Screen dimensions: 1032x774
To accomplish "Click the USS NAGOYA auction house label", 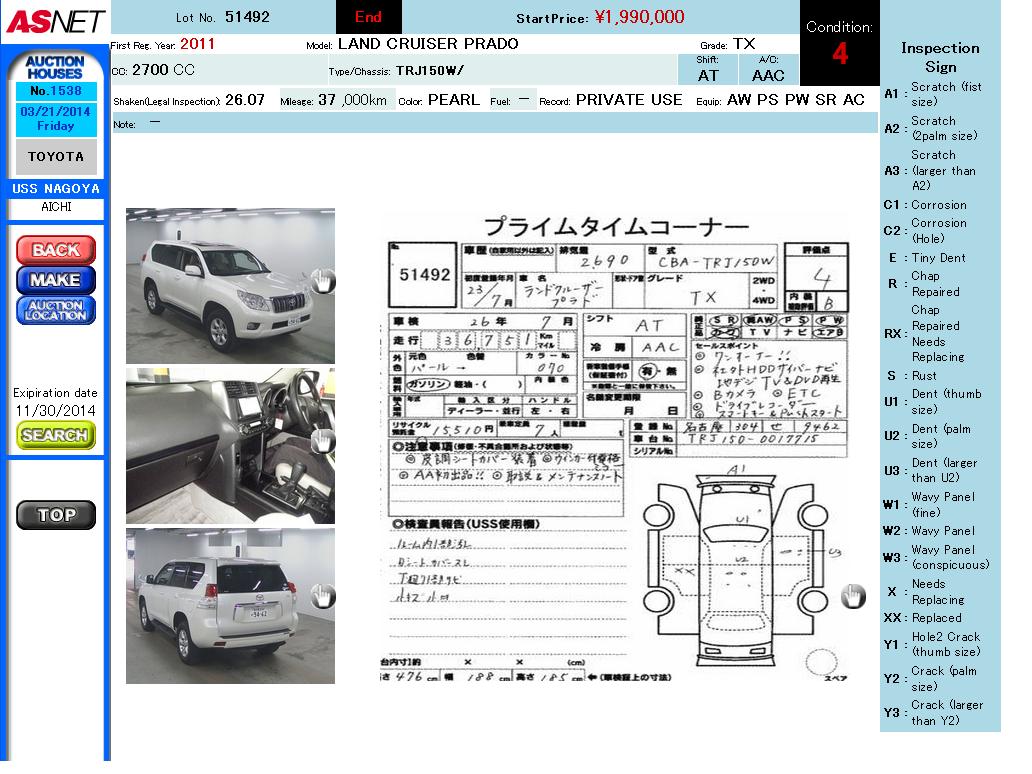I will [55, 189].
